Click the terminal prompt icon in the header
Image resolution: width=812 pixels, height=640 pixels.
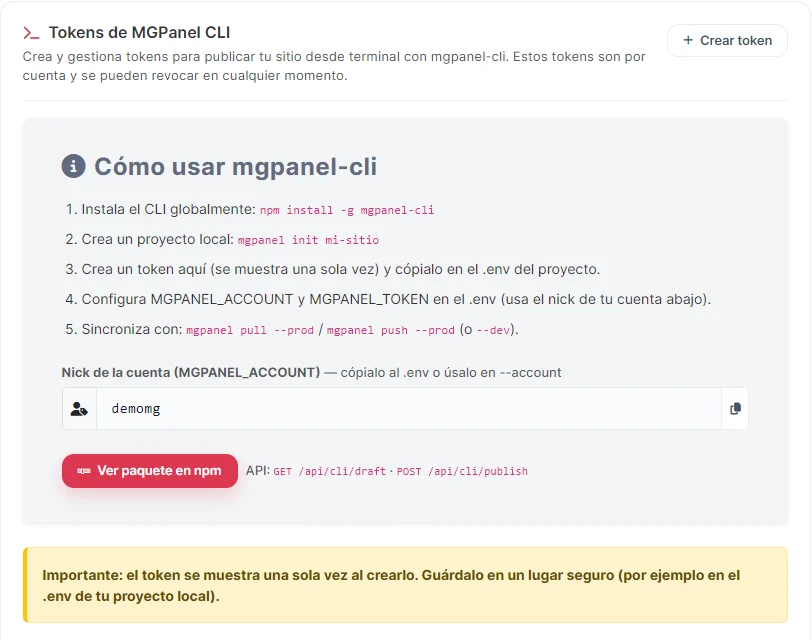point(31,33)
